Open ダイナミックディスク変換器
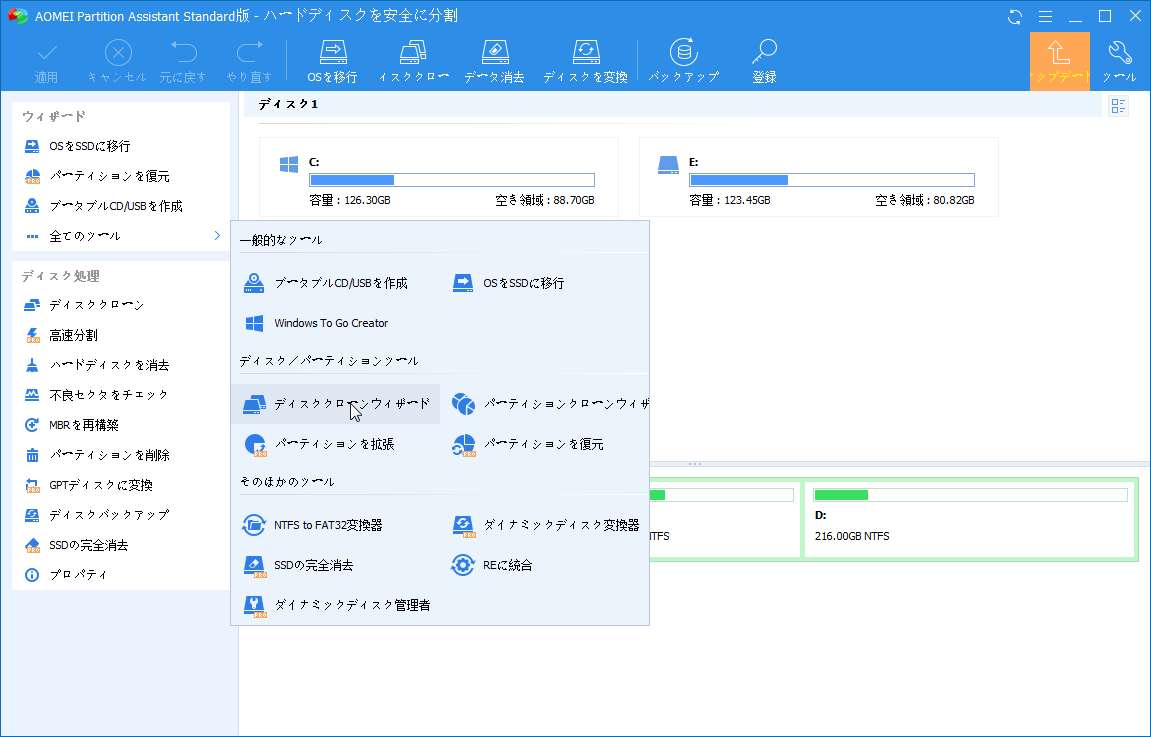 point(545,525)
